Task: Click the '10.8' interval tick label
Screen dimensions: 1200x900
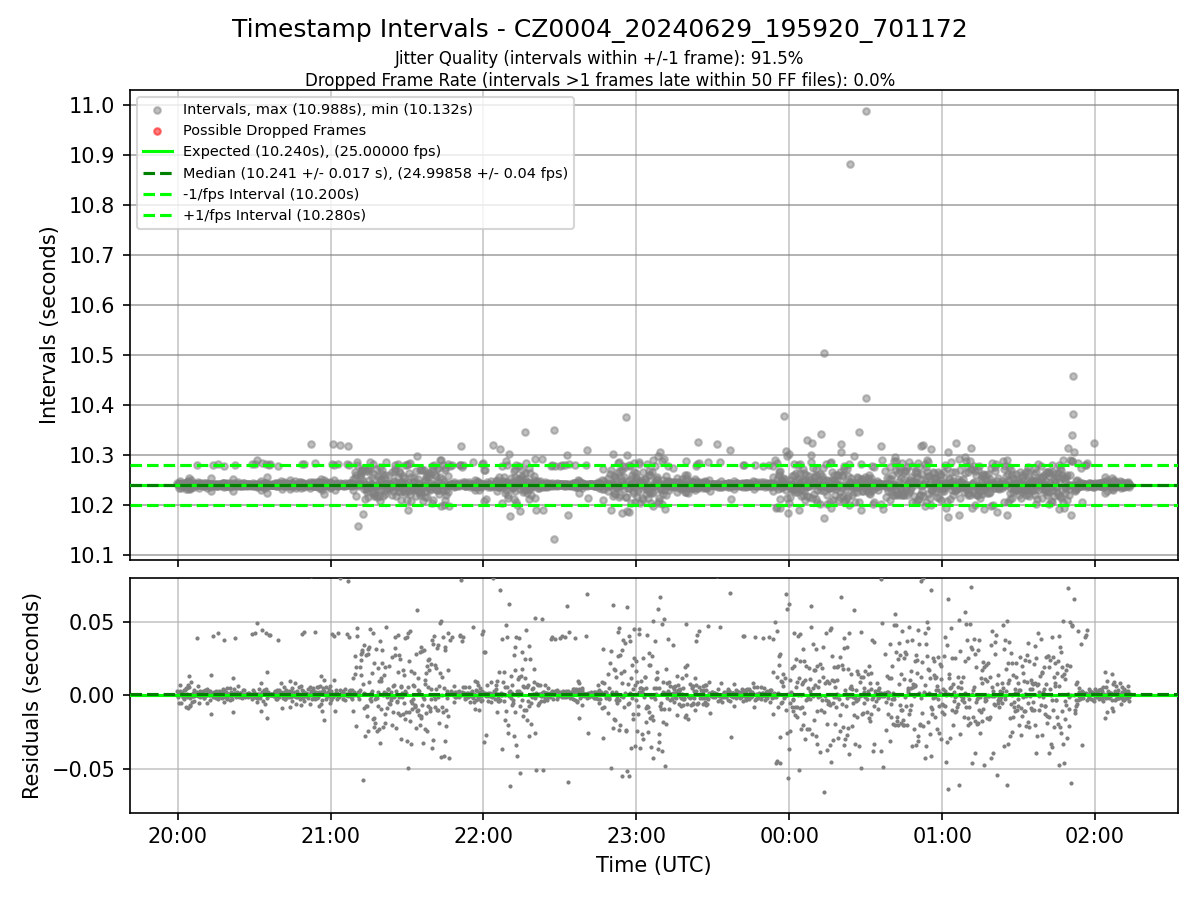Action: pyautogui.click(x=94, y=205)
